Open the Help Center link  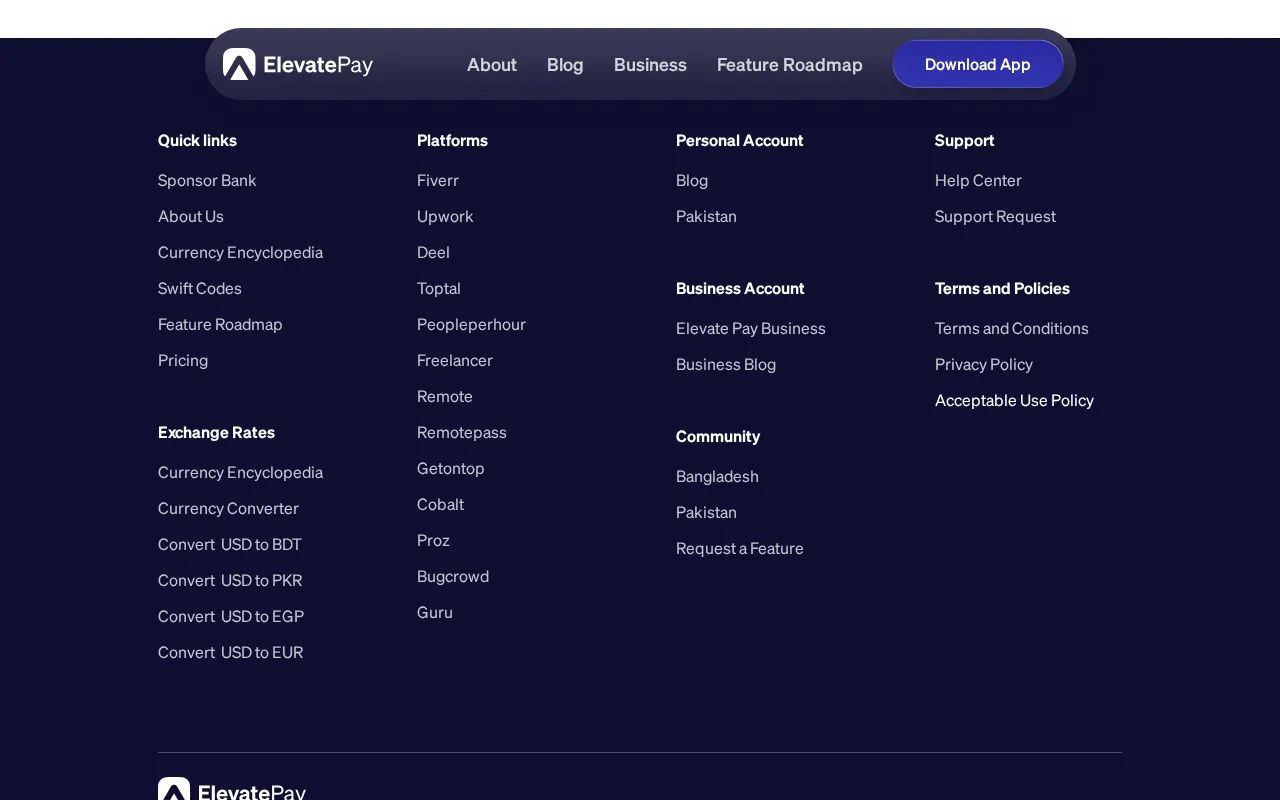pos(978,180)
